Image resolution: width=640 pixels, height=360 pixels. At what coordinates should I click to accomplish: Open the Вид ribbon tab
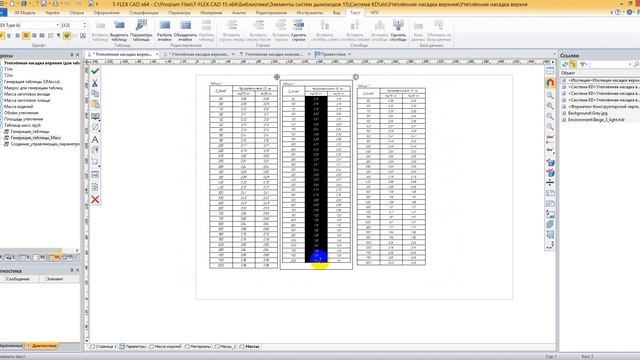[336, 13]
